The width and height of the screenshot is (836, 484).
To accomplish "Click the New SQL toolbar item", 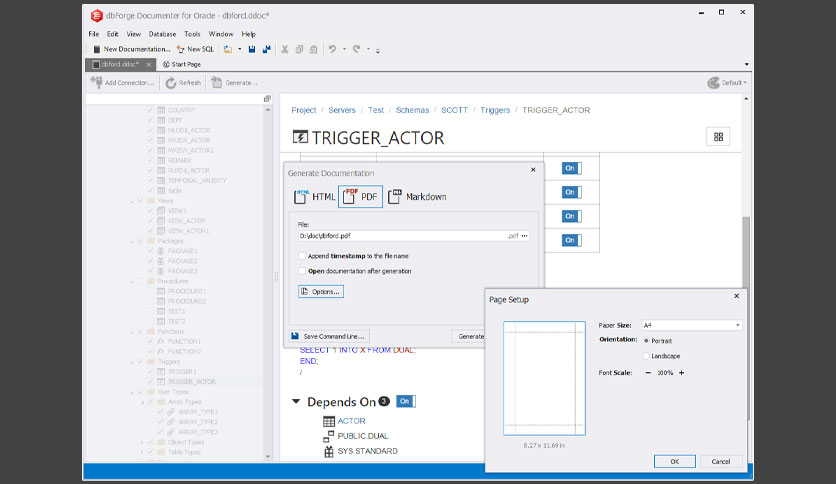I will pos(195,49).
